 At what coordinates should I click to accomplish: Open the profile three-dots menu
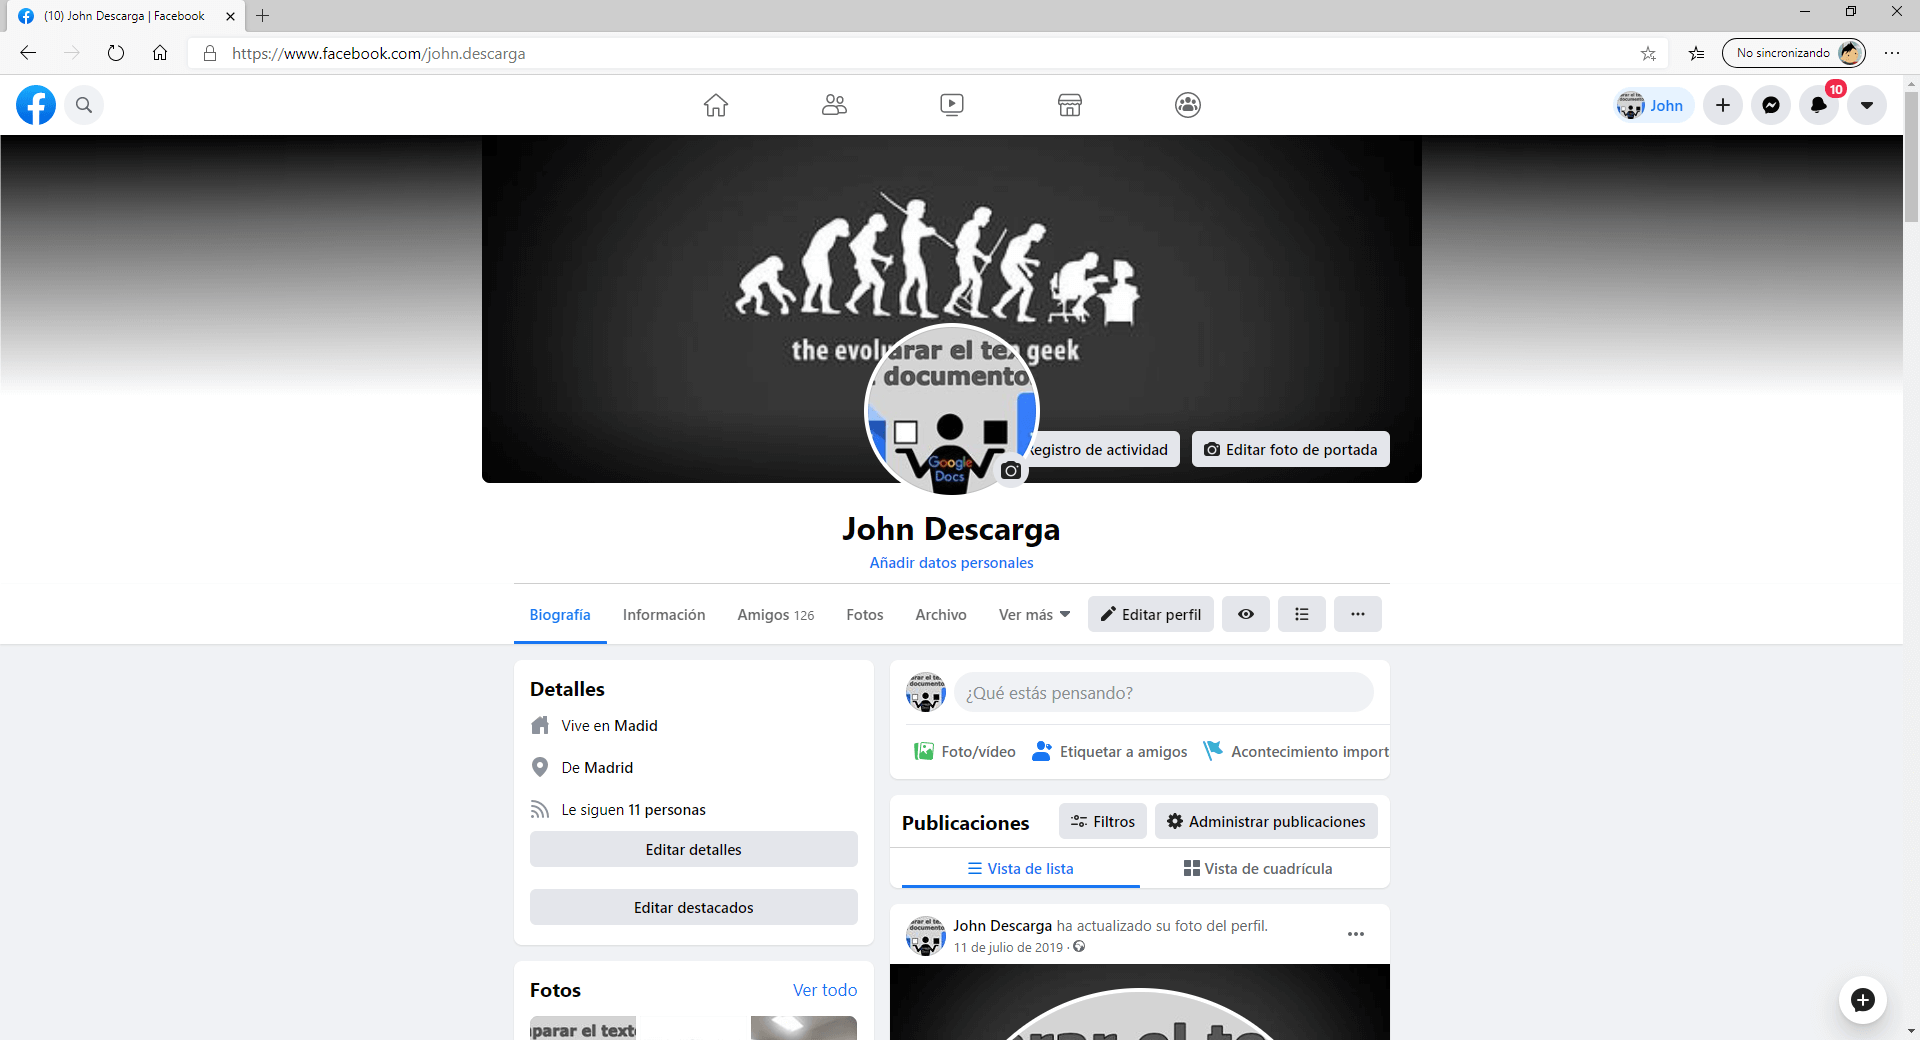point(1358,614)
